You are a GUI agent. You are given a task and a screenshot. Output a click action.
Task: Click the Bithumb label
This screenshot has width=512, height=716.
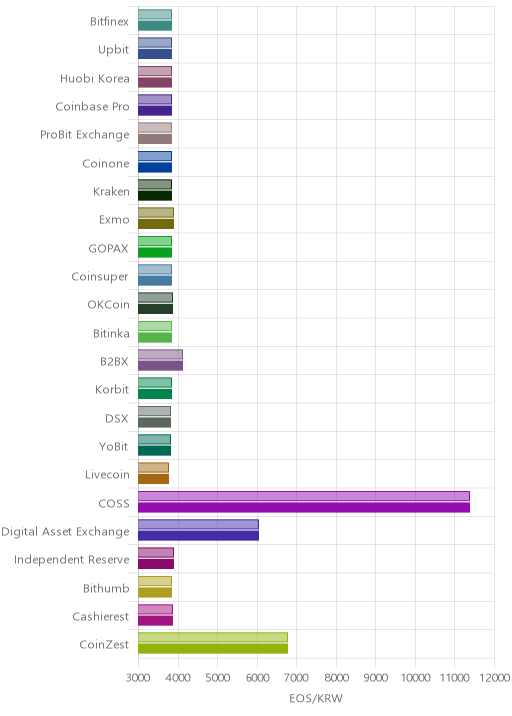coord(106,588)
